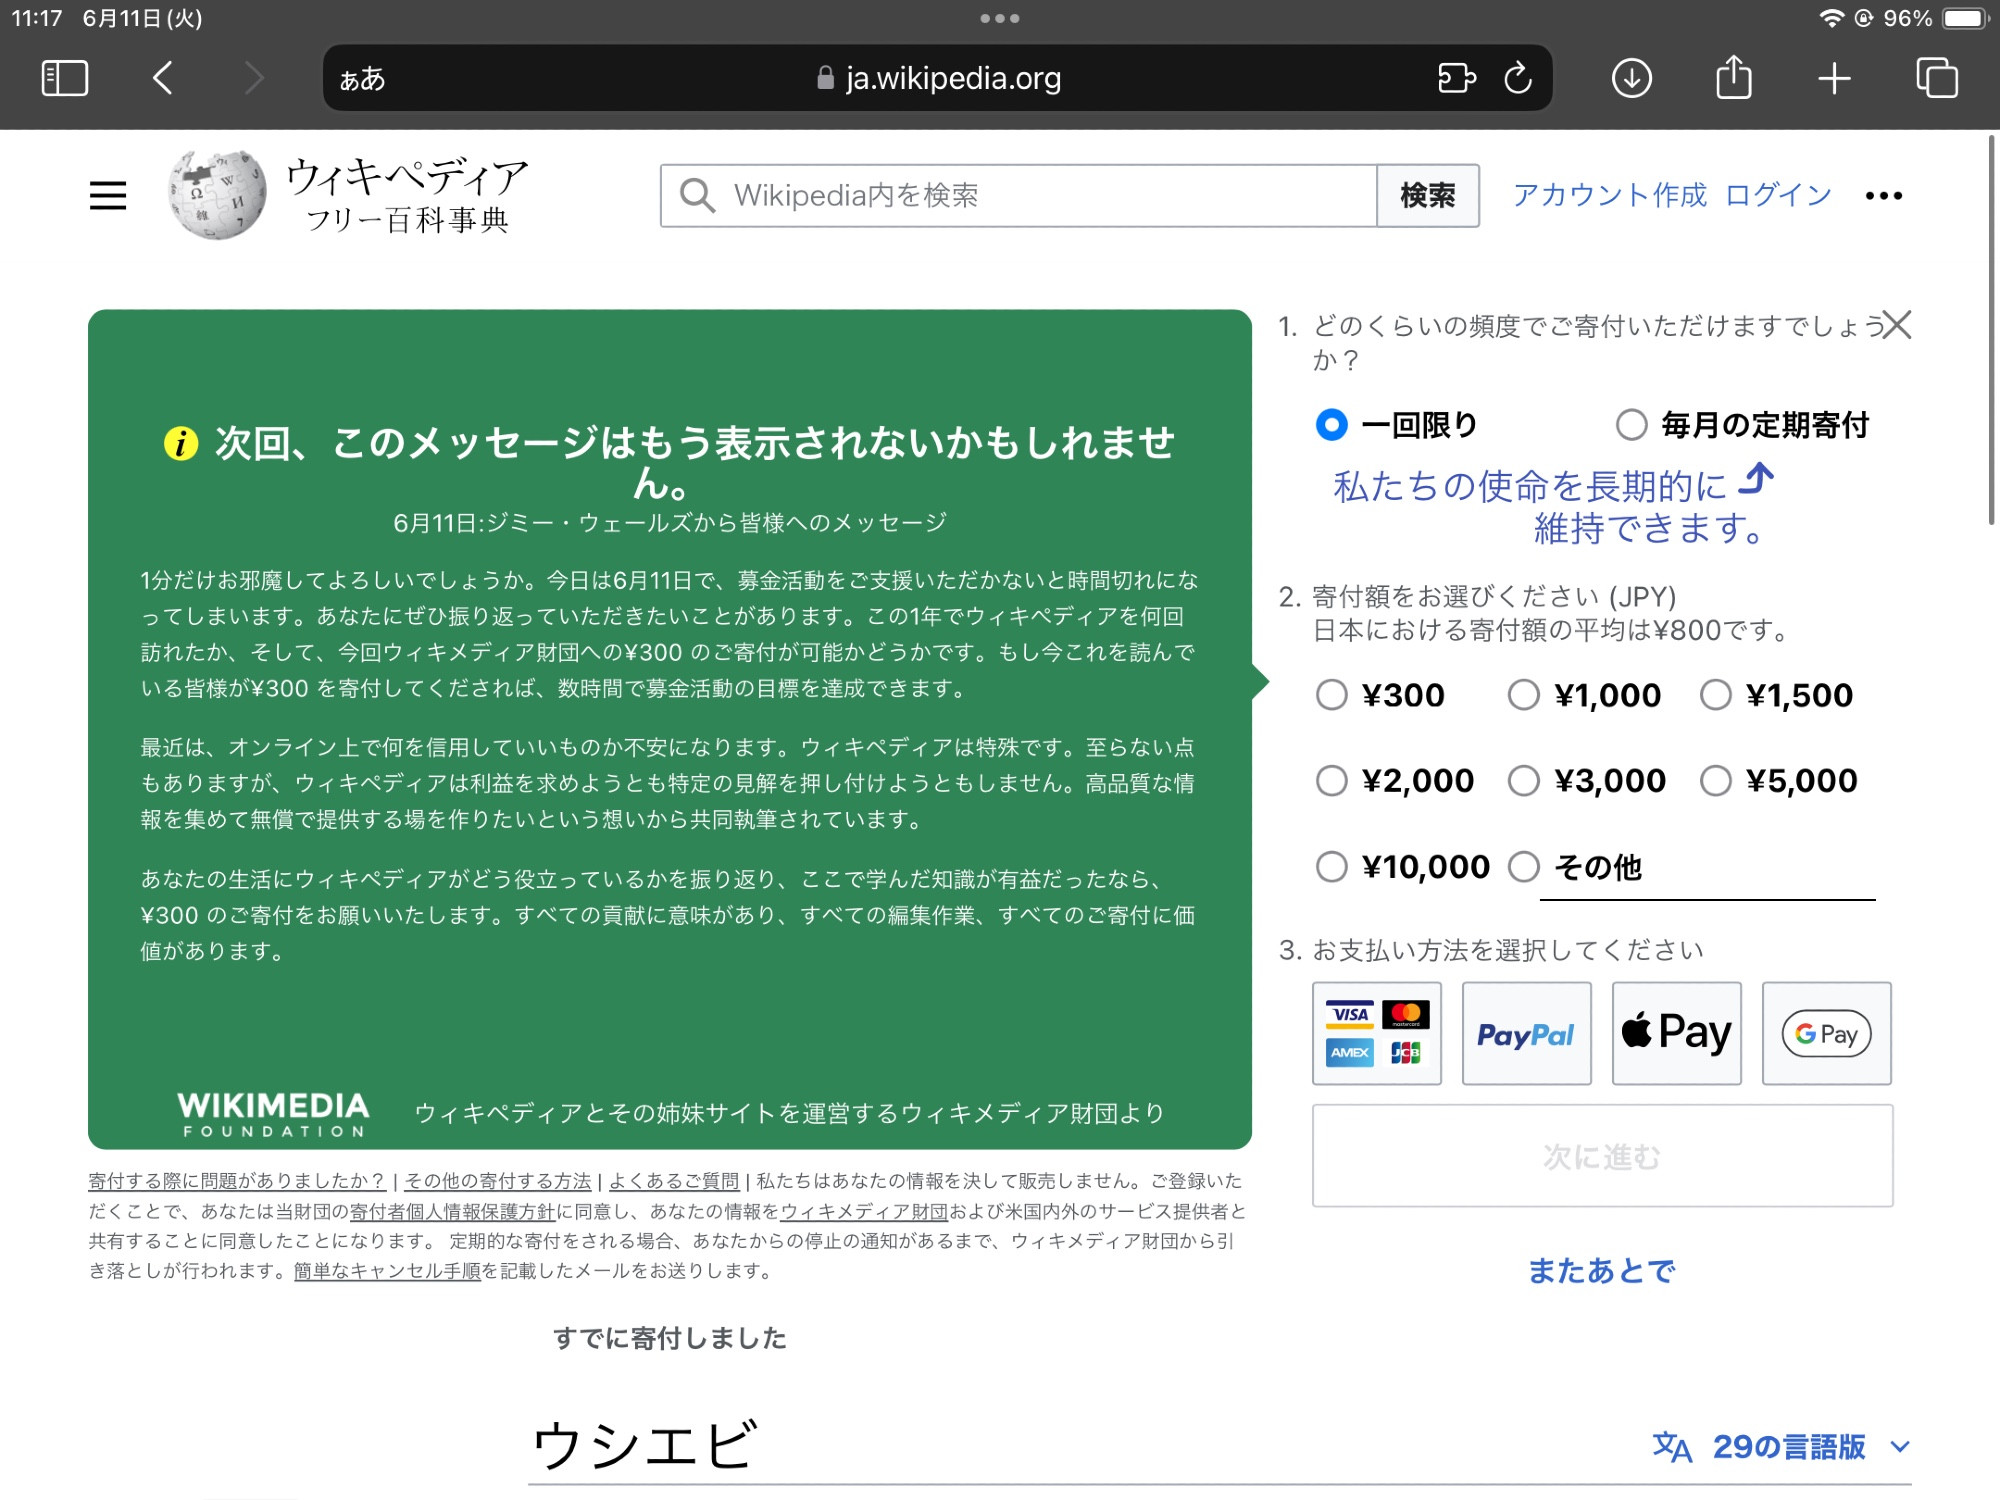The image size is (2000, 1500).
Task: Open the extensions icon in address bar
Action: coord(1457,78)
